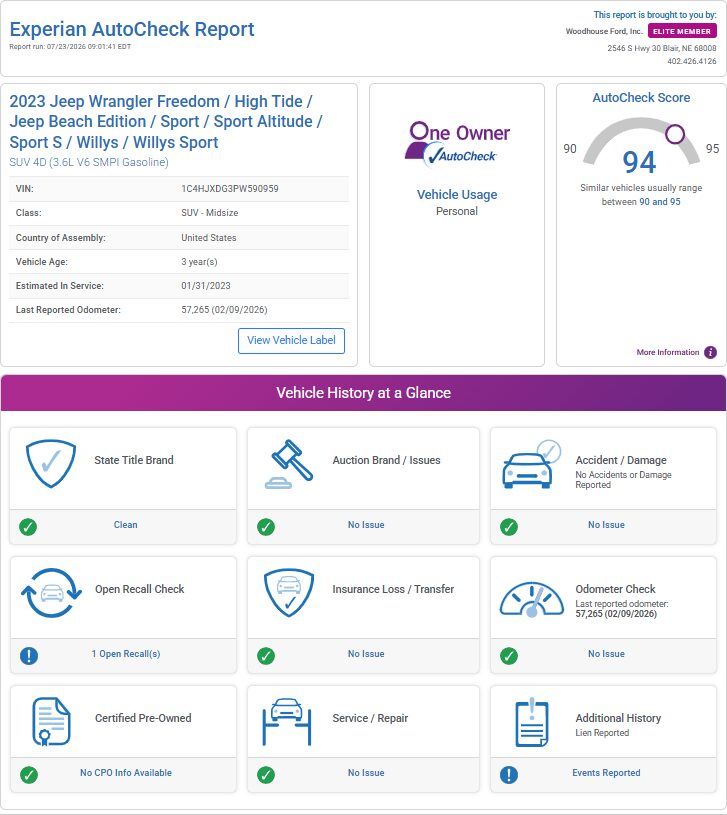Click the Experian AutoCheck Report title
Screen dimensions: 727x815
[x=132, y=29]
